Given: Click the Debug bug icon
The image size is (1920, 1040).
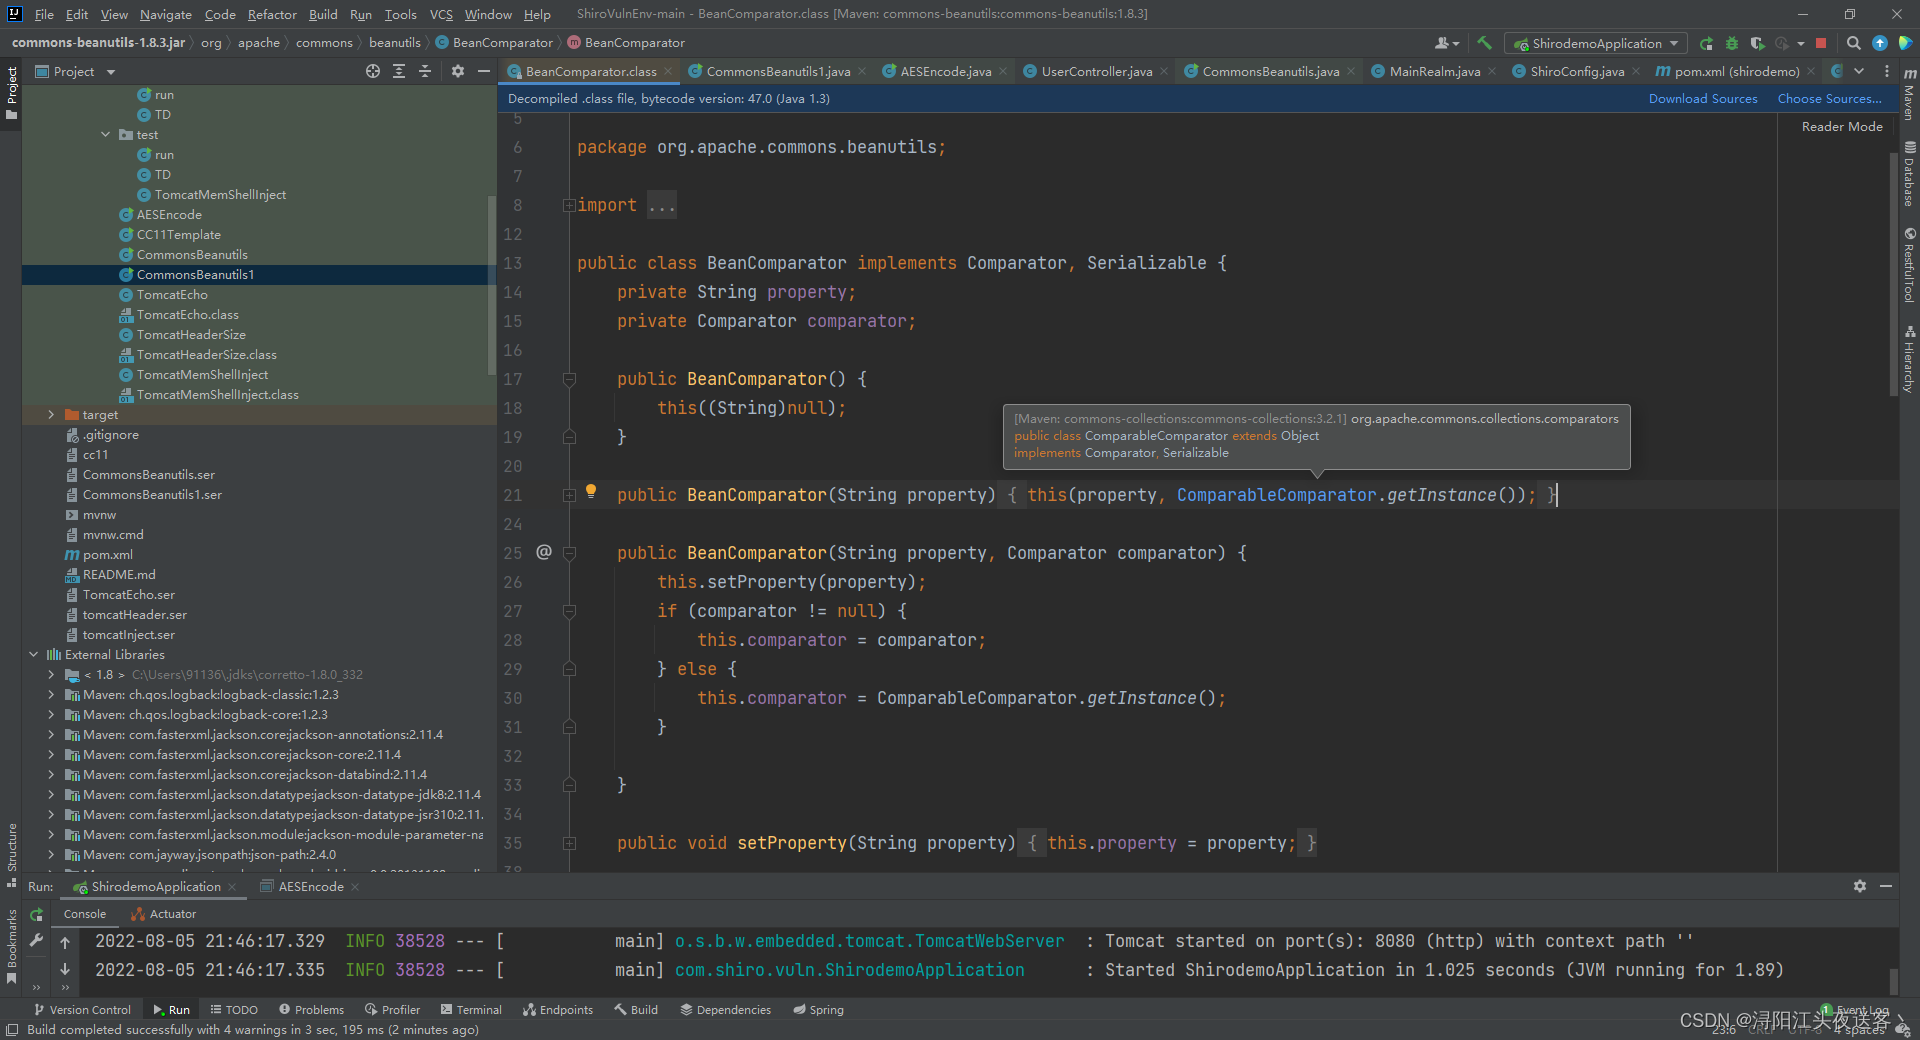Looking at the screenshot, I should [1732, 43].
